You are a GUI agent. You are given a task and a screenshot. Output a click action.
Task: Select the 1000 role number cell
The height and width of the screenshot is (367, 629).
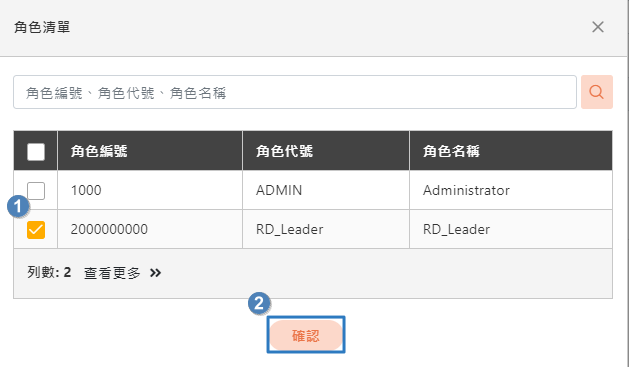coord(150,190)
